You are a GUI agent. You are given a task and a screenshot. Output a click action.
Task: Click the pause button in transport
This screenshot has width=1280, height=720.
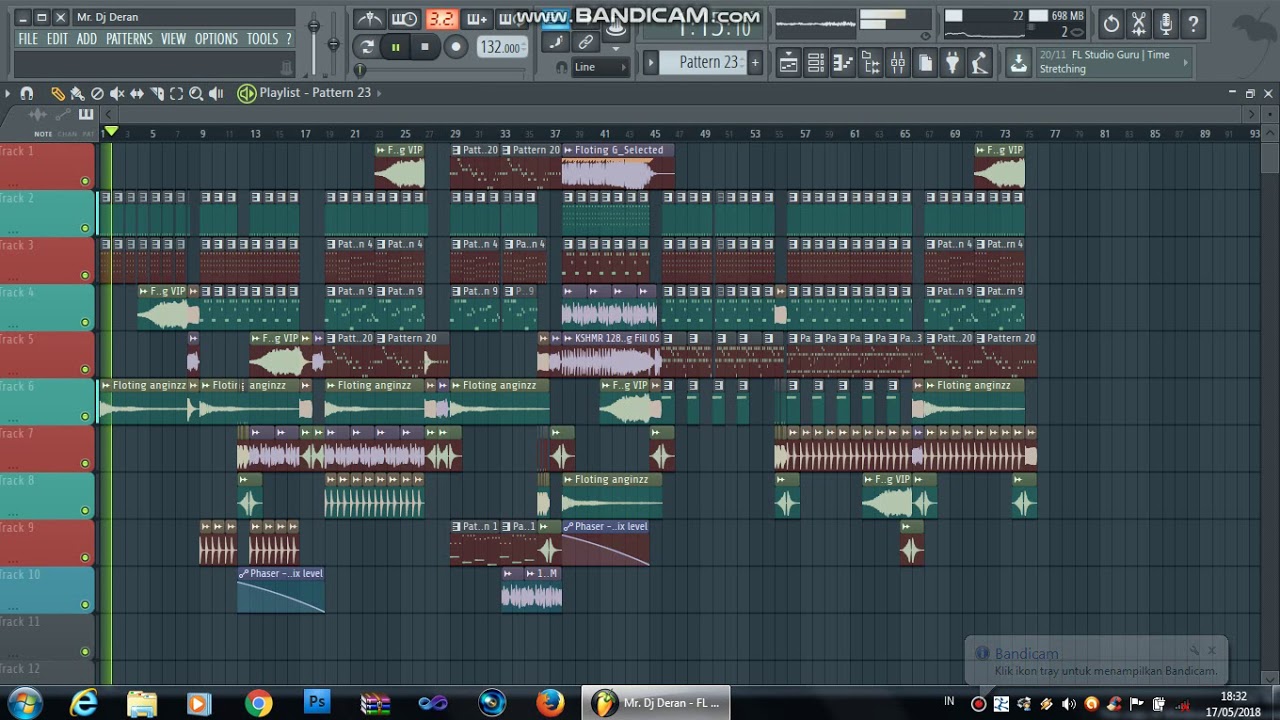pyautogui.click(x=395, y=47)
